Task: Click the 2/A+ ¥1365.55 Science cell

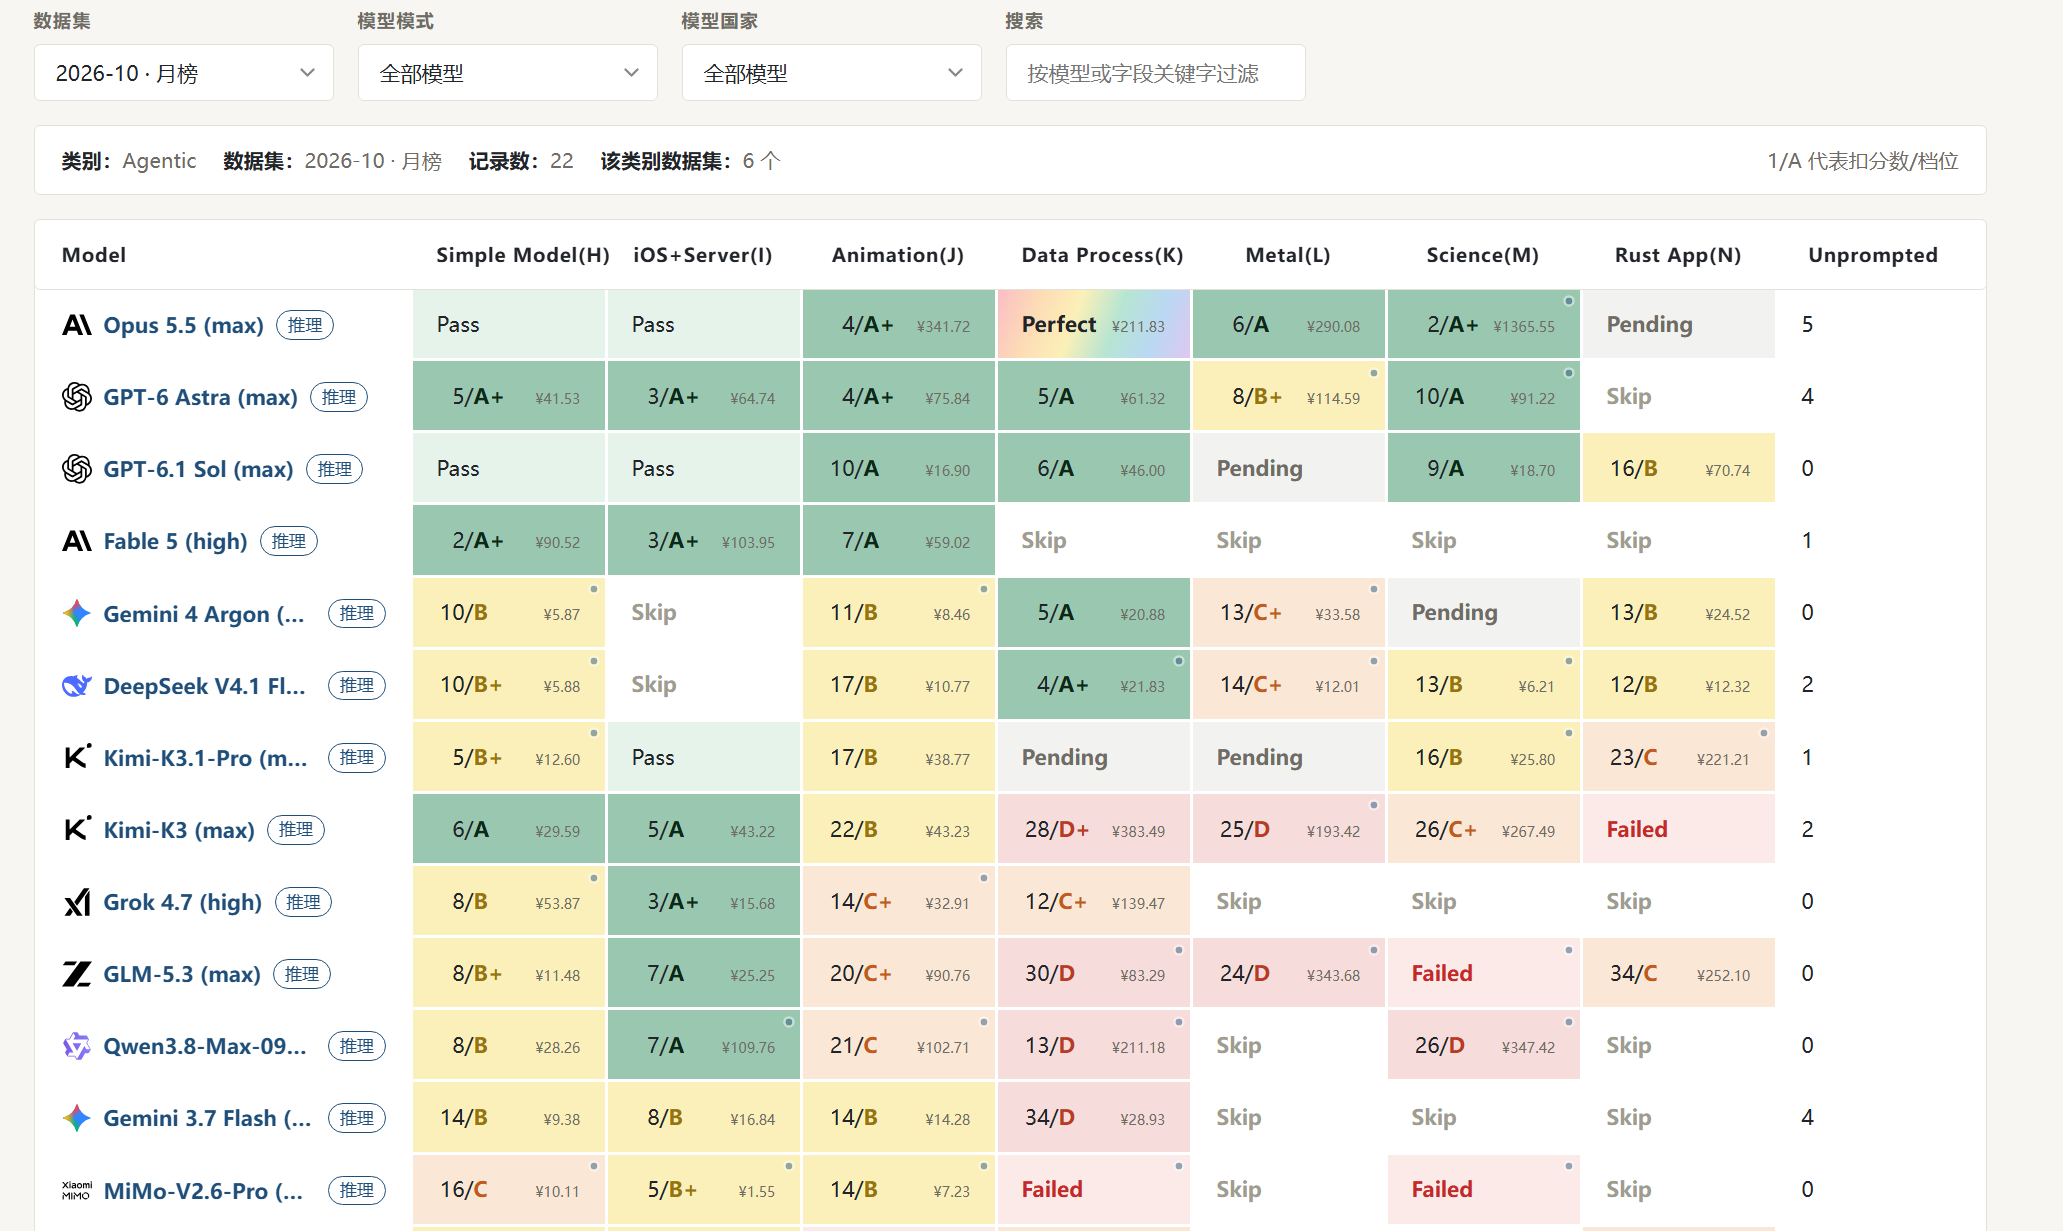Action: (1484, 324)
